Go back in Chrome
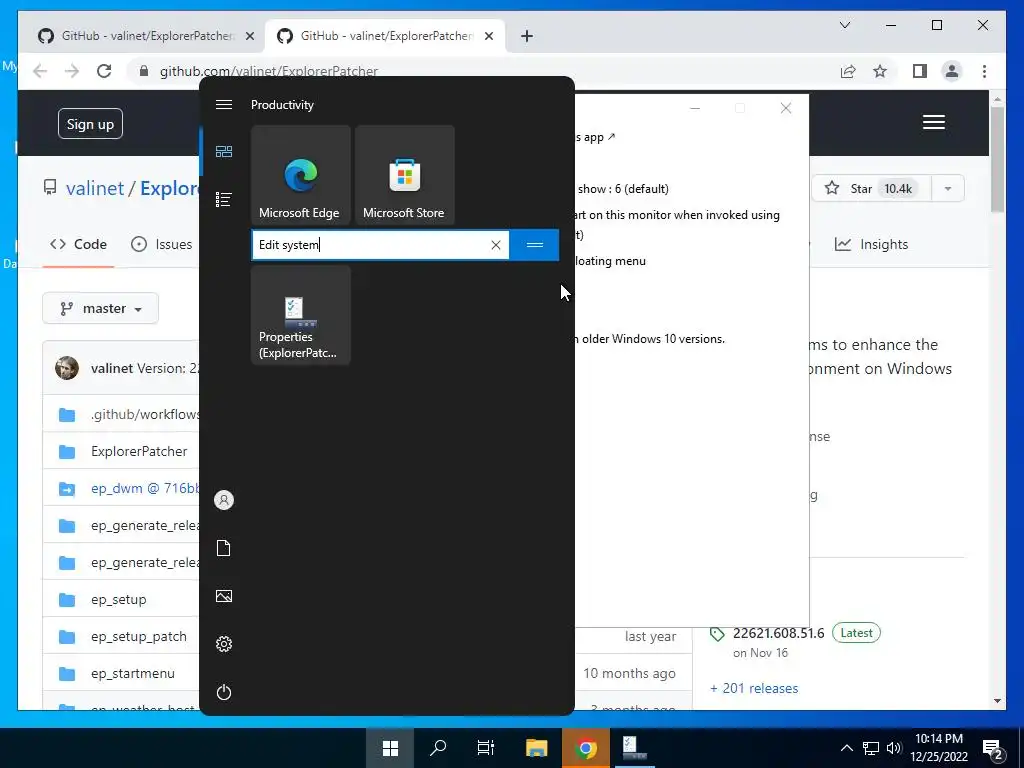Viewport: 1024px width, 768px height. [40, 71]
